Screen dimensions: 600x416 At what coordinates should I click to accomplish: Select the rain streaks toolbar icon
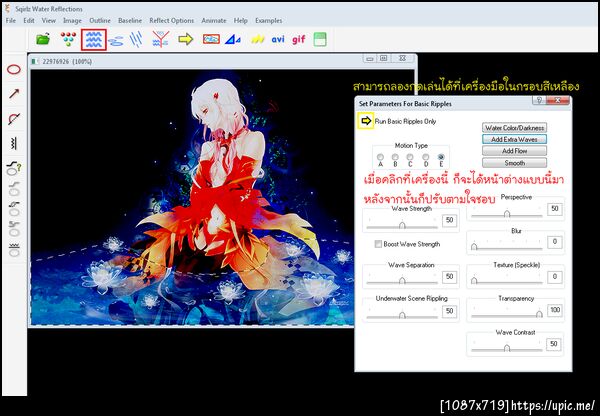136,39
